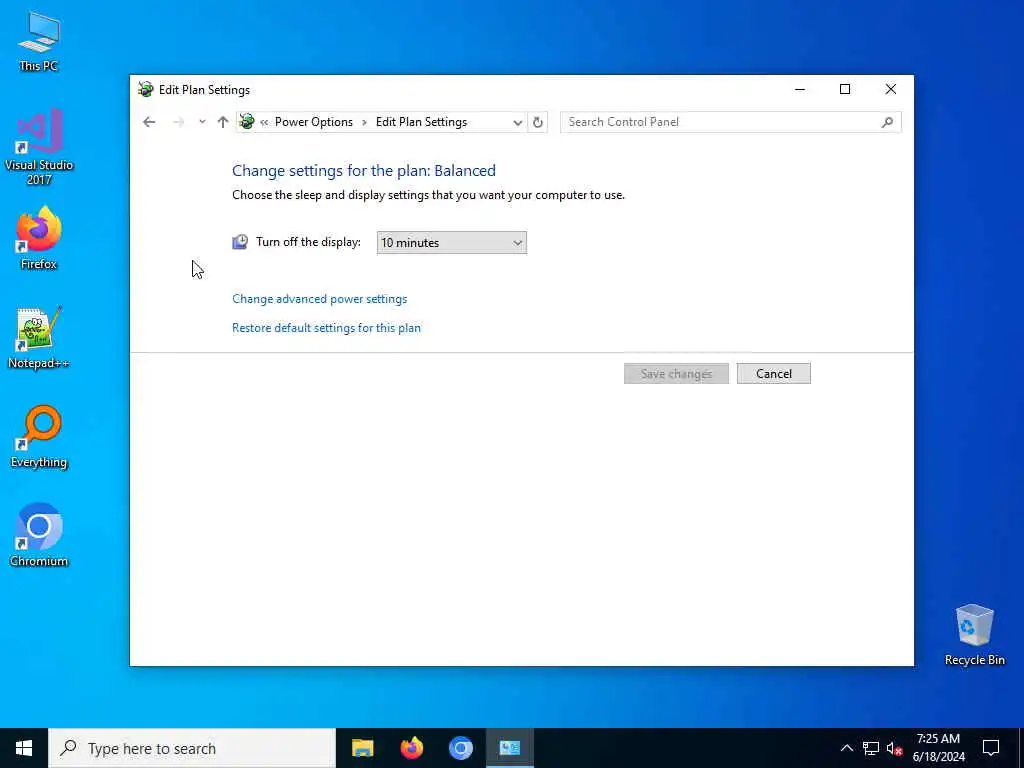Open Chromium from the taskbar
The width and height of the screenshot is (1024, 768).
click(460, 748)
